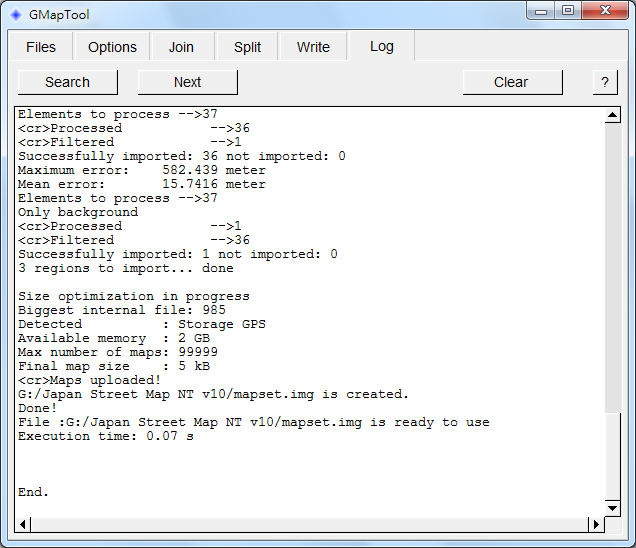Click the vertical scrollbar thumb in log
Viewport: 636px width, 548px height.
(612, 456)
